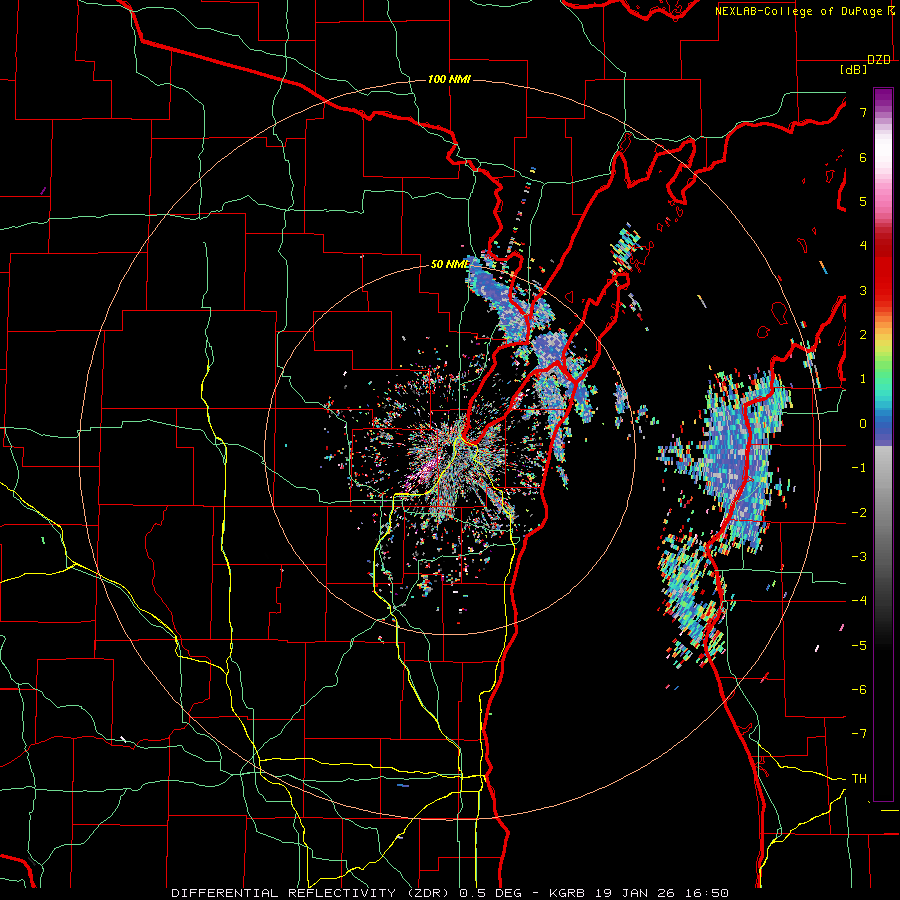
Task: Click the "-3" value on the color scale
Action: tap(859, 557)
